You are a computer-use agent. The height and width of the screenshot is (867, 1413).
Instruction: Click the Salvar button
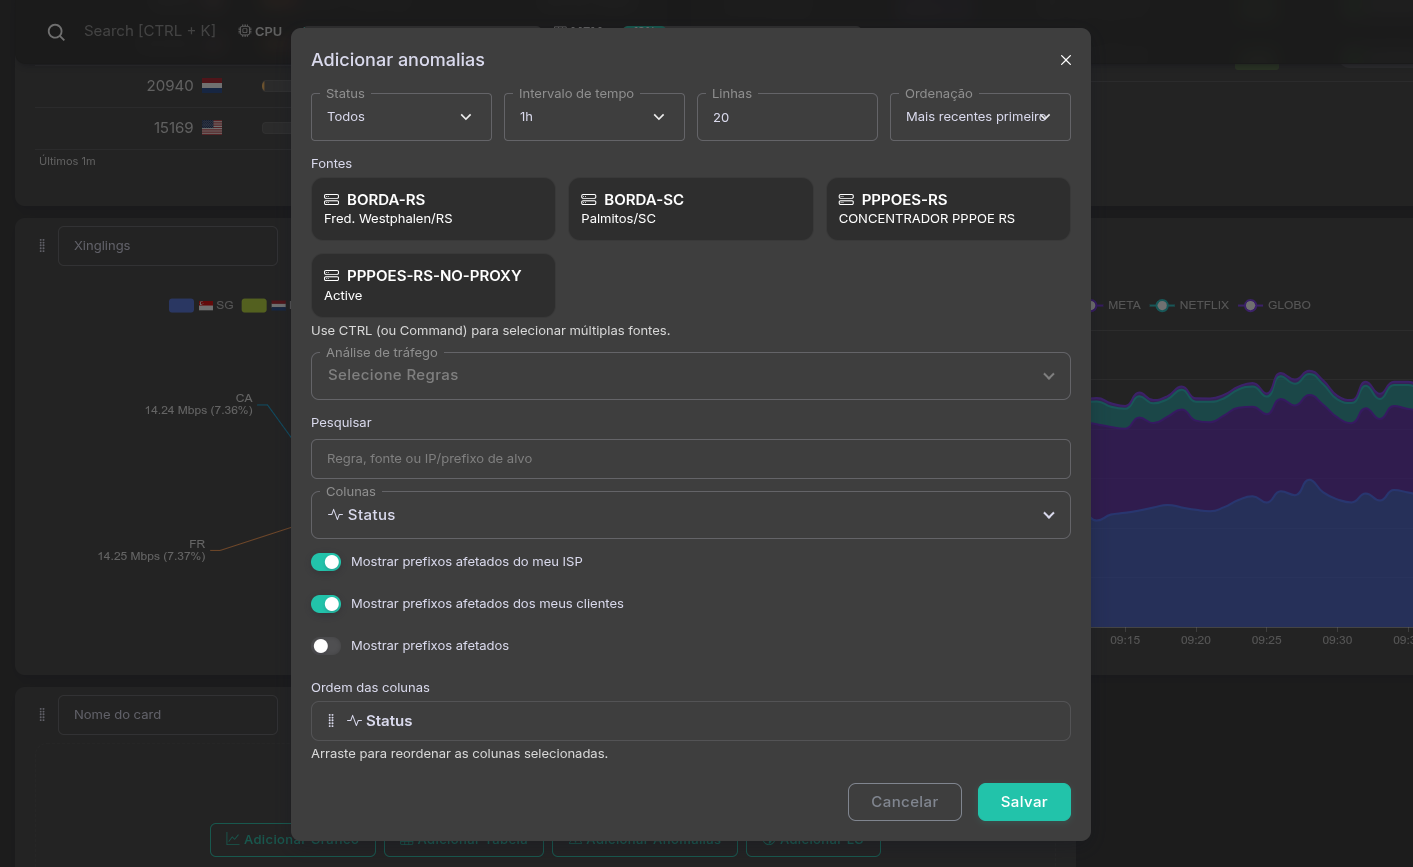point(1024,802)
